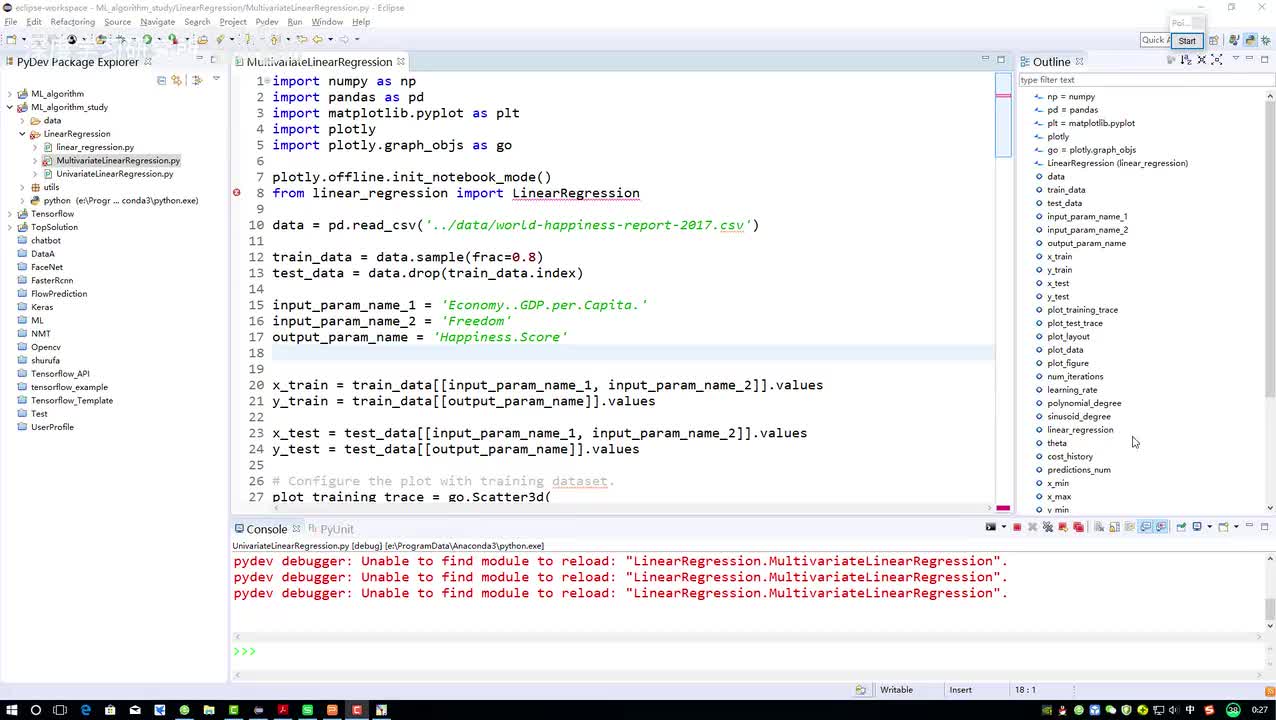Click the error marker on line 8
The width and height of the screenshot is (1276, 720).
237,193
